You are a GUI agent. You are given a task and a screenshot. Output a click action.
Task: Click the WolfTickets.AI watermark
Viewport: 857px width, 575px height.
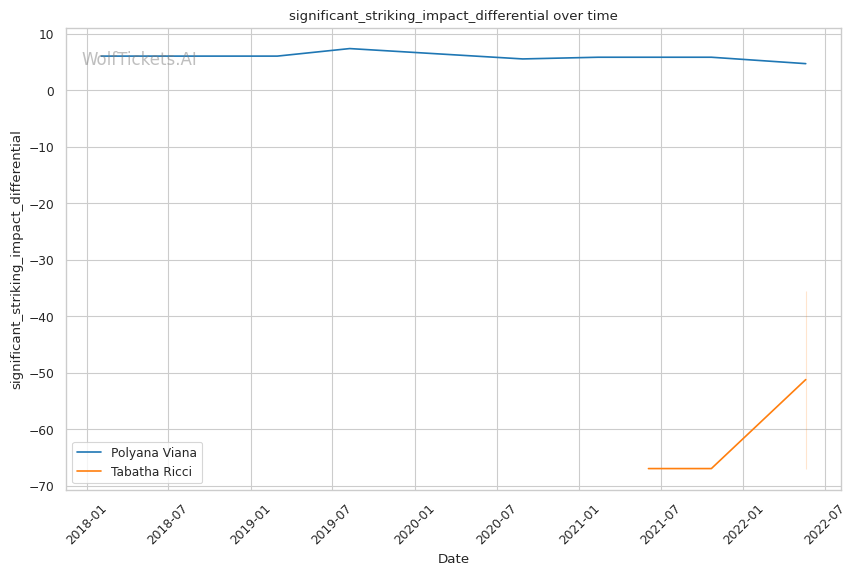139,60
